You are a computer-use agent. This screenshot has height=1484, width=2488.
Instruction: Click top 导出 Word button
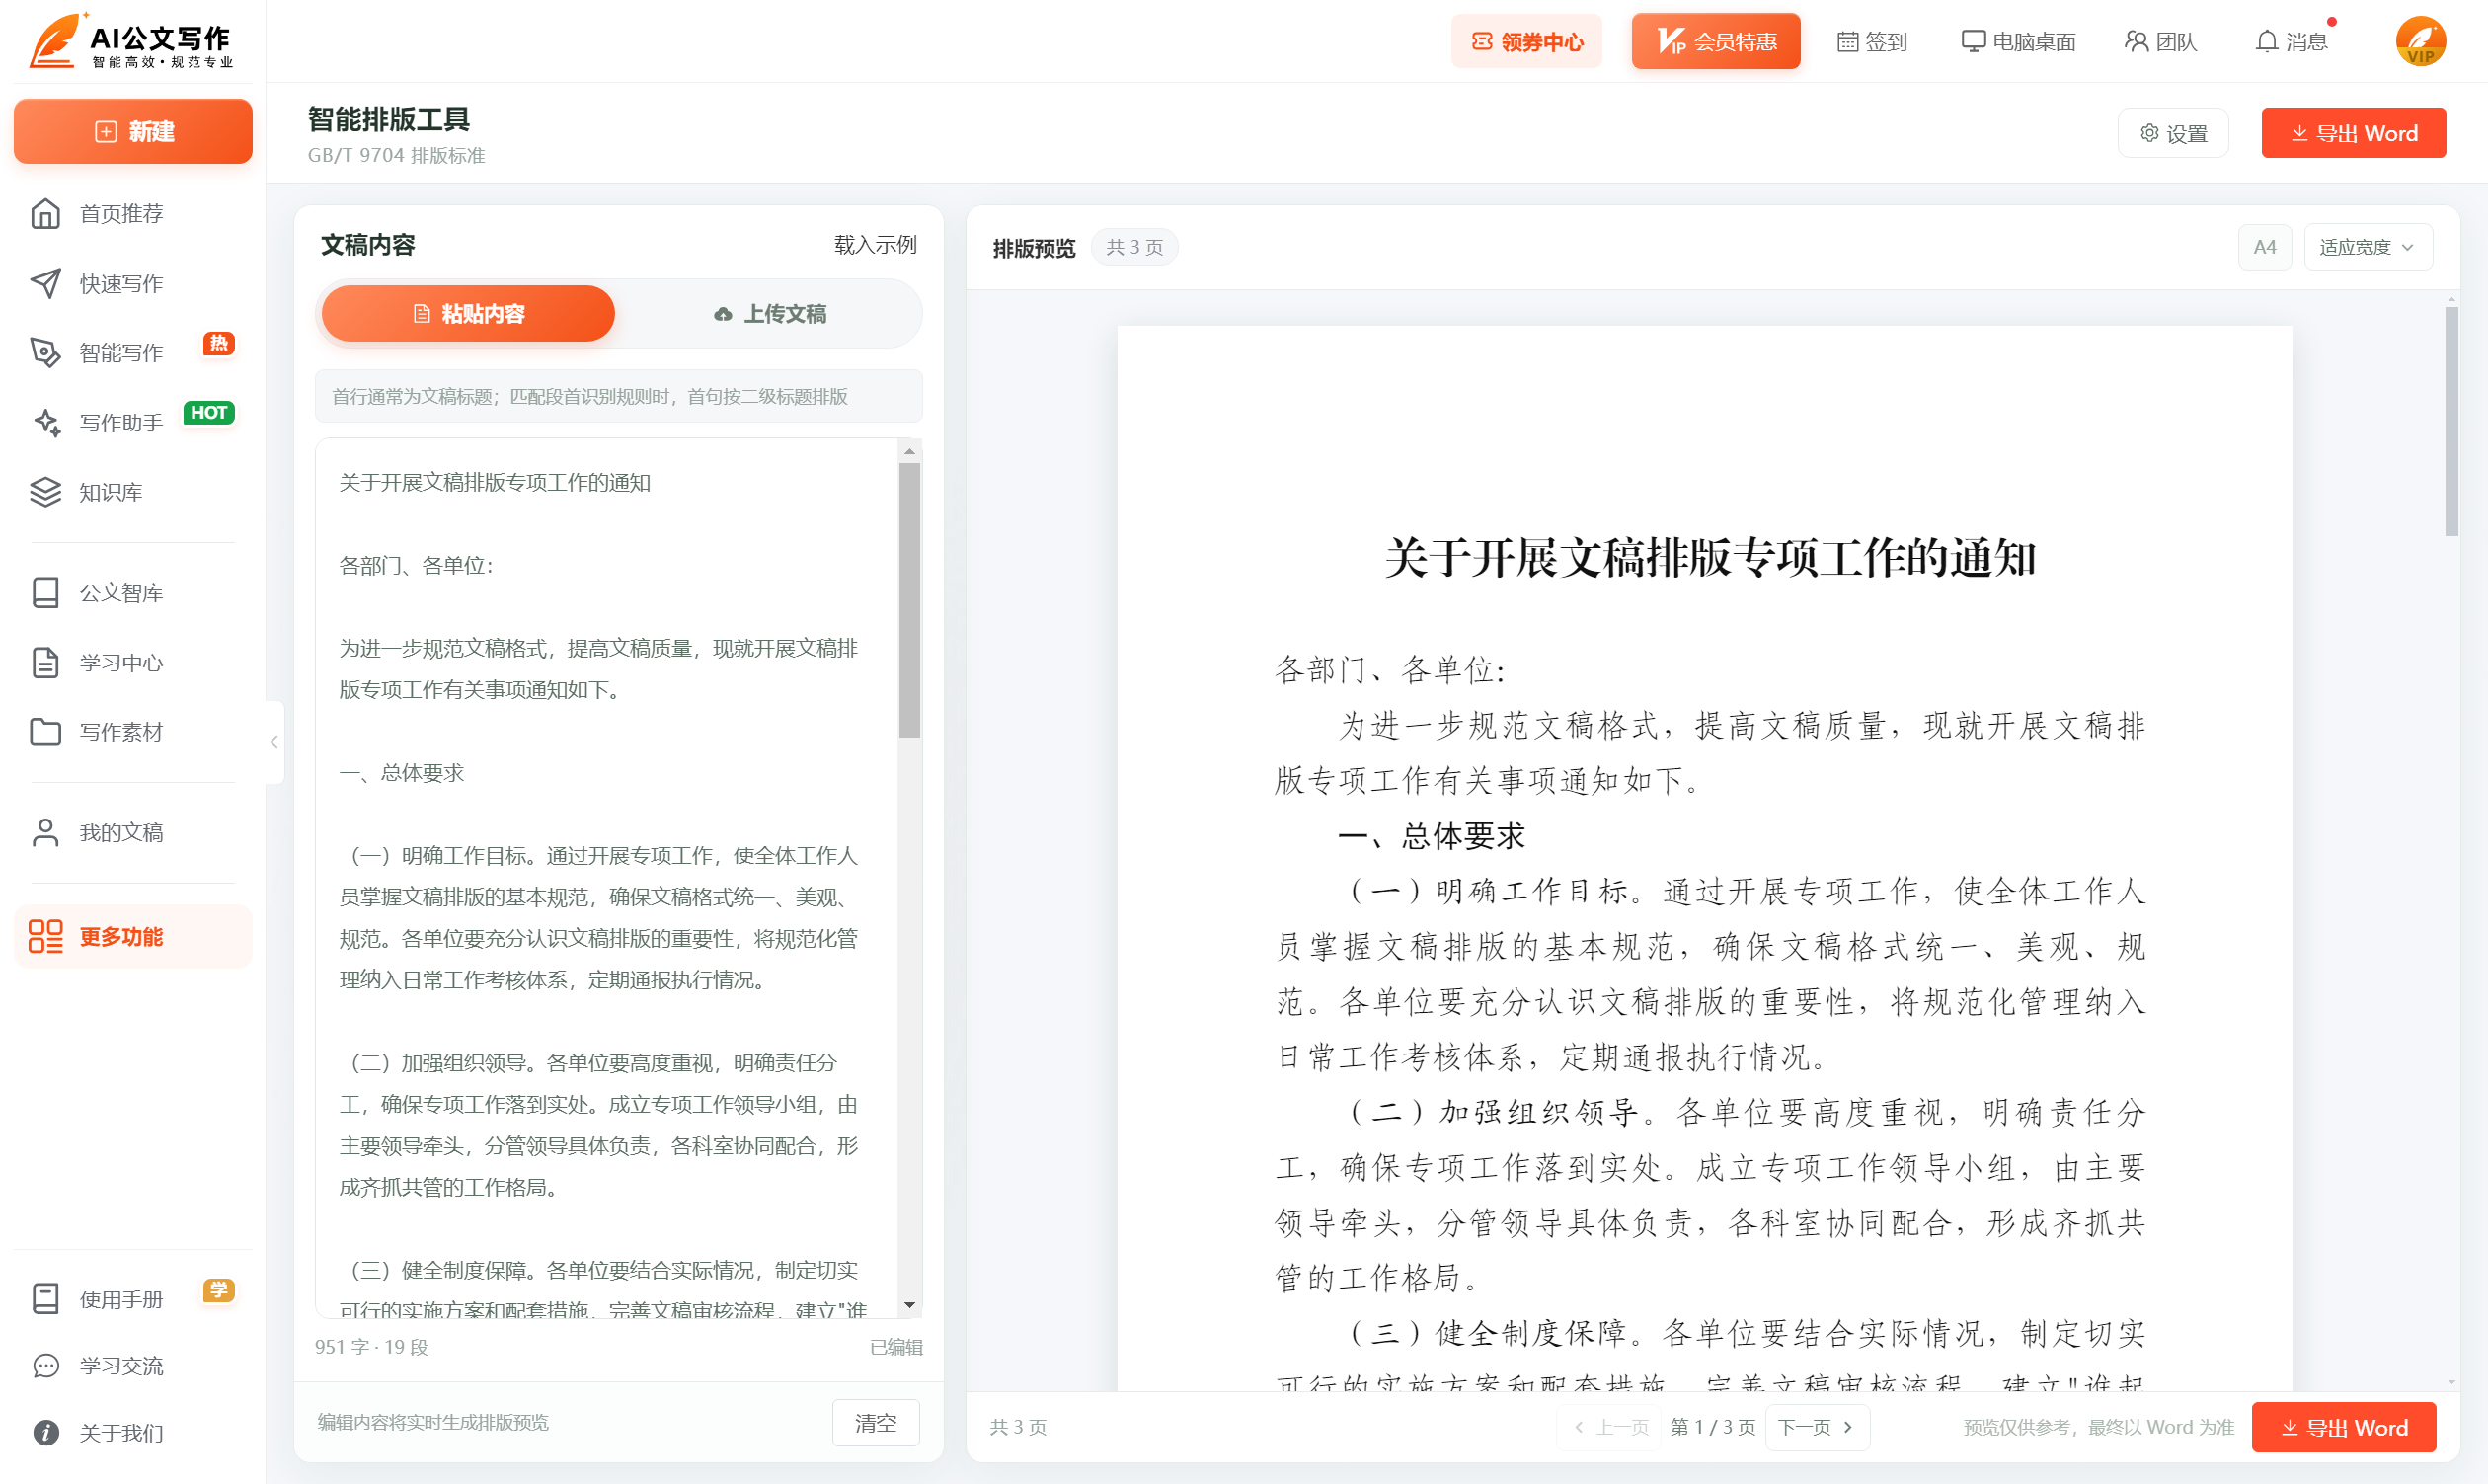2354,133
